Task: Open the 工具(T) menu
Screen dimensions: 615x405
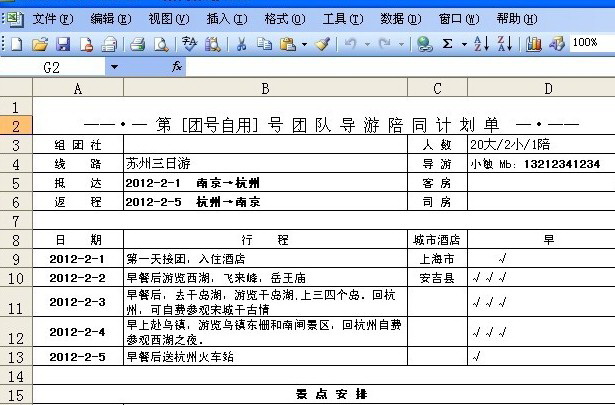Action: 343,19
